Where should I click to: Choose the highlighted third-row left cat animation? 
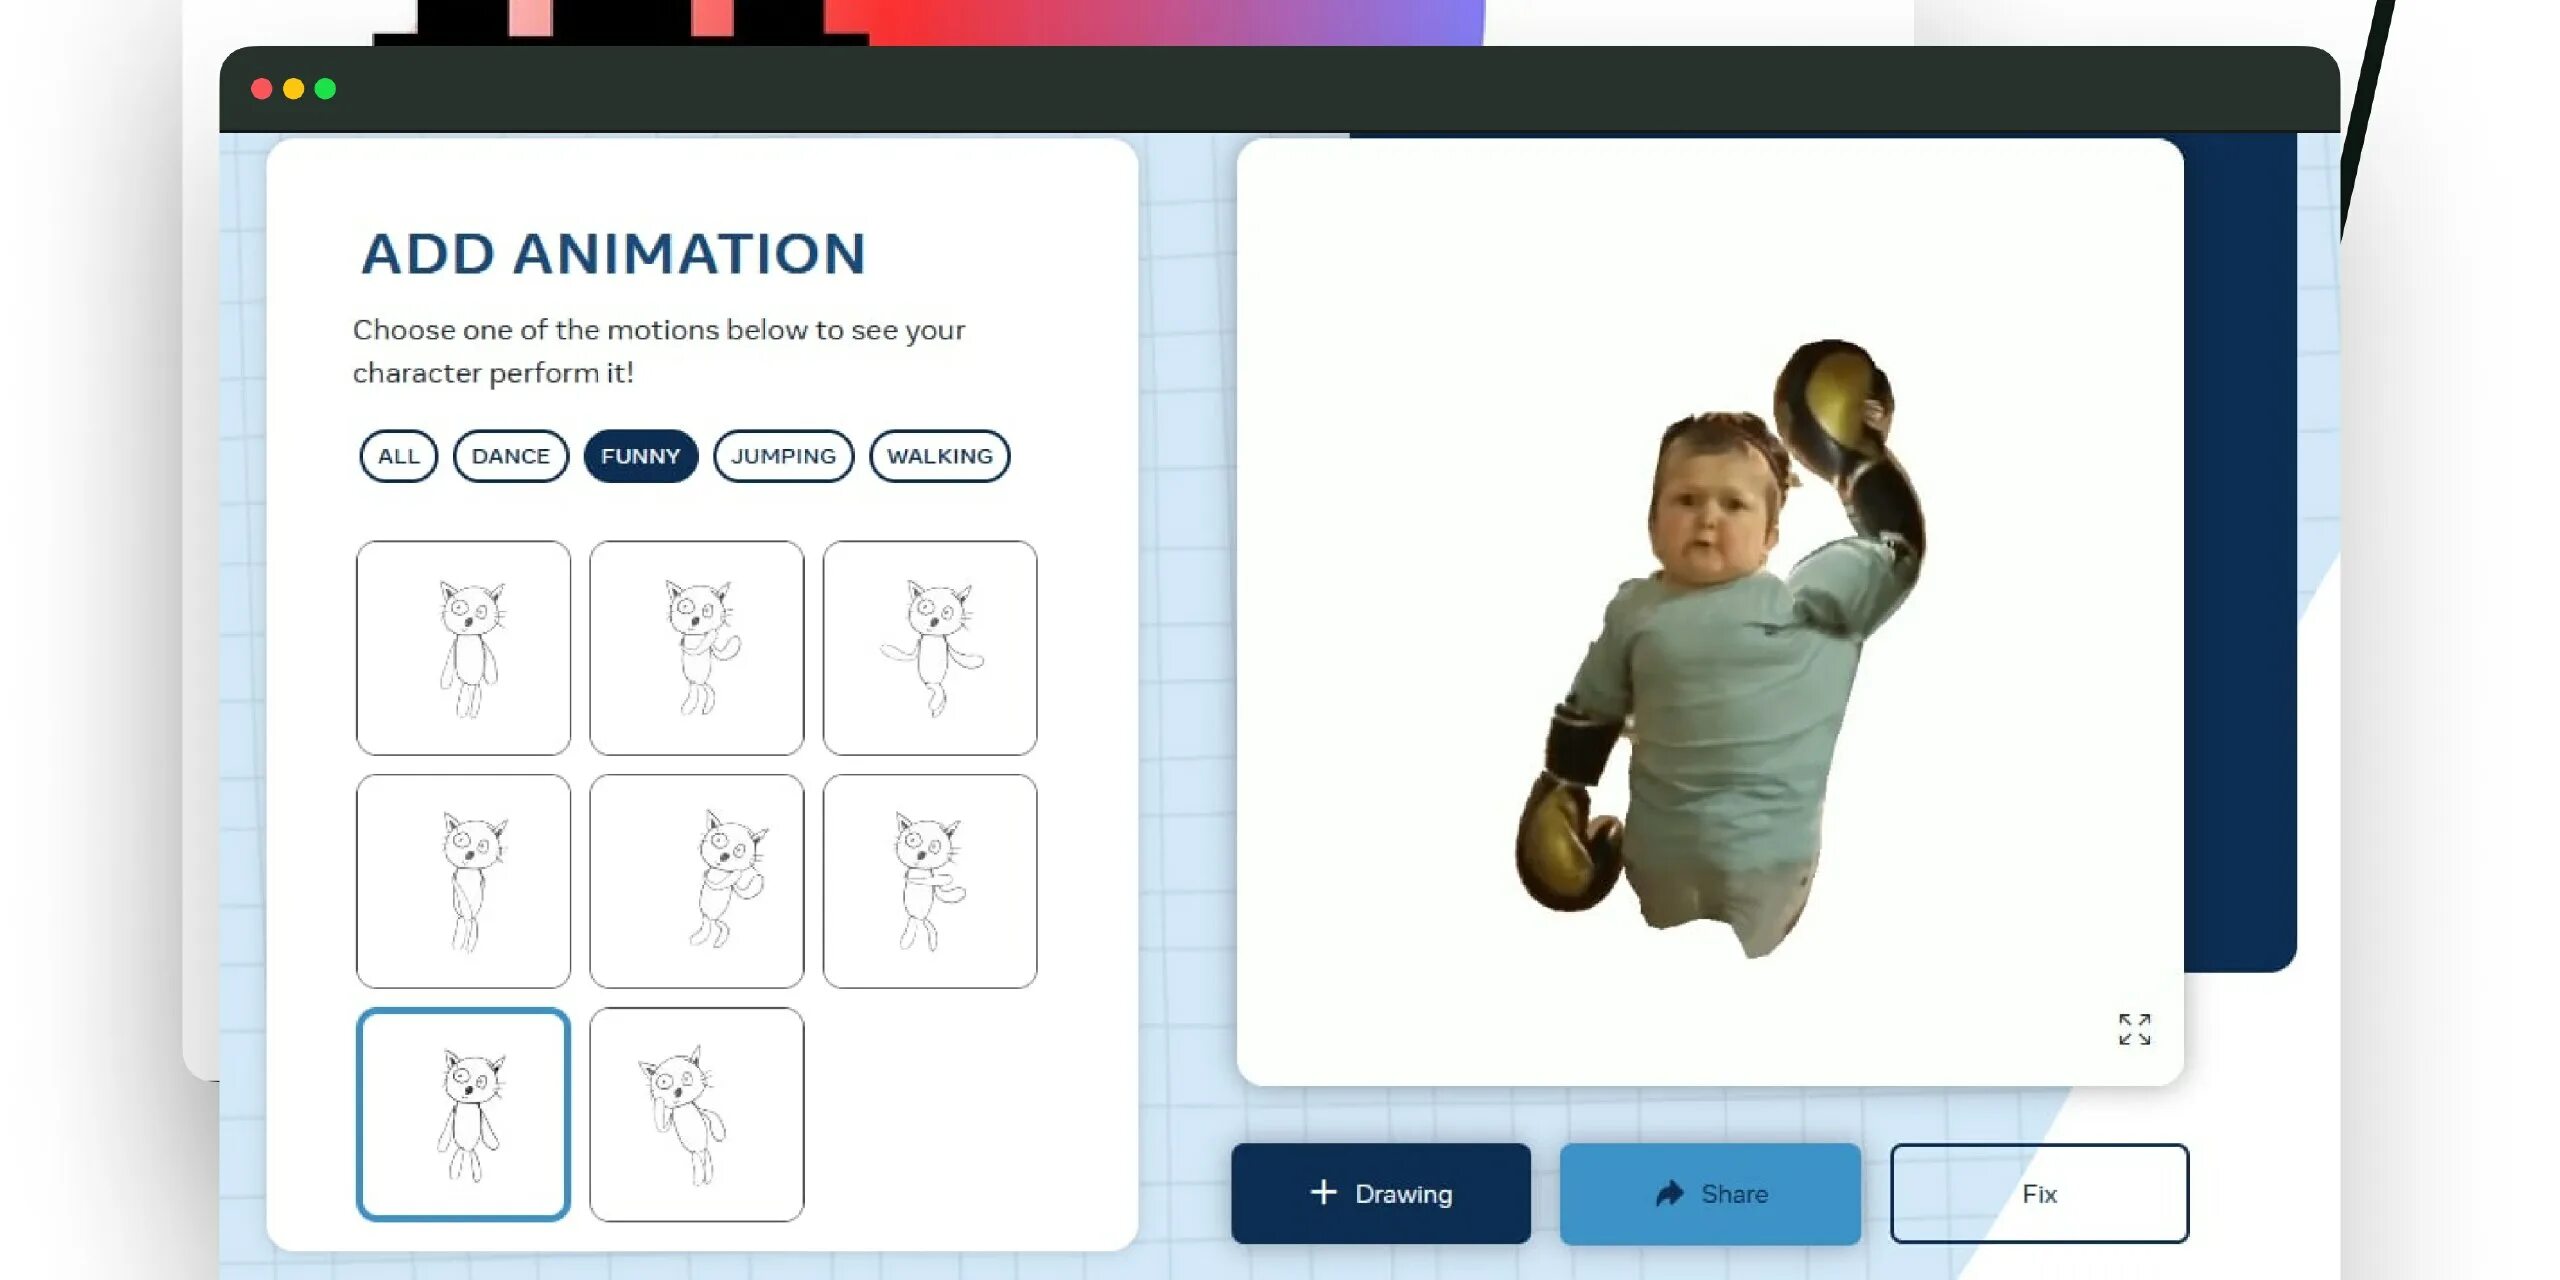click(463, 1115)
